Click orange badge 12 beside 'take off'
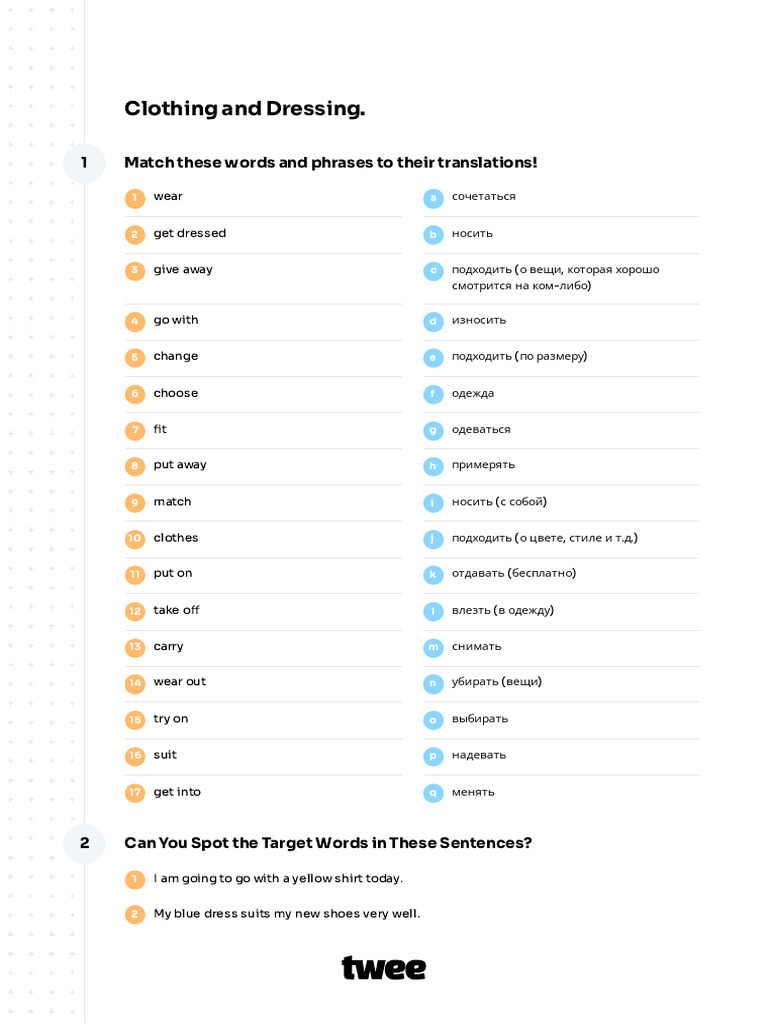 pyautogui.click(x=135, y=611)
